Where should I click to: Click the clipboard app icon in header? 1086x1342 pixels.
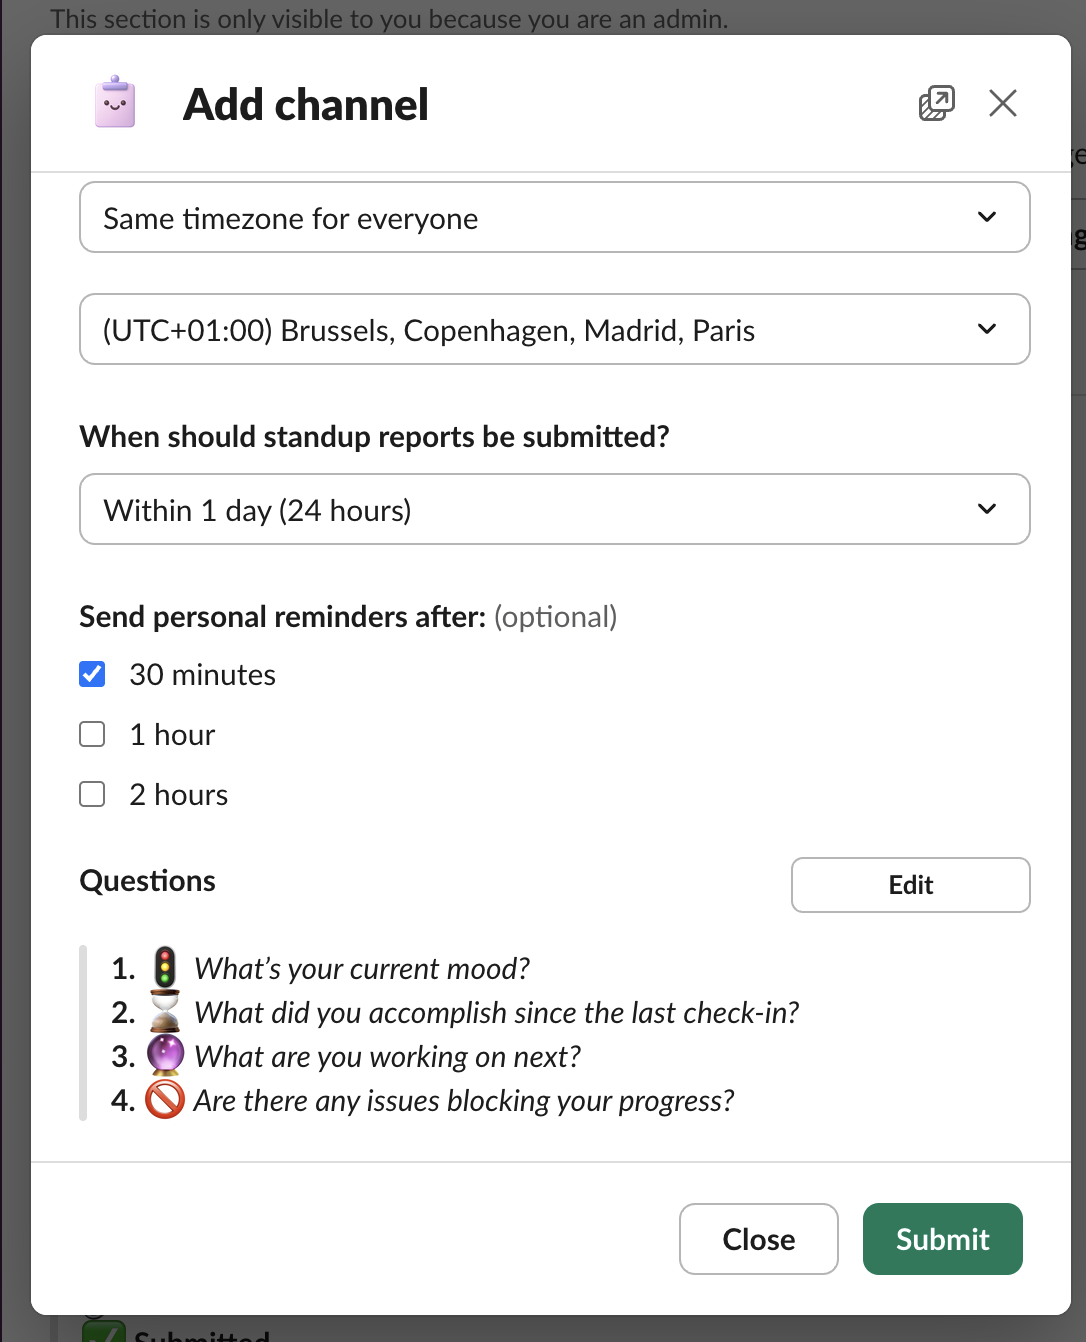tap(115, 103)
